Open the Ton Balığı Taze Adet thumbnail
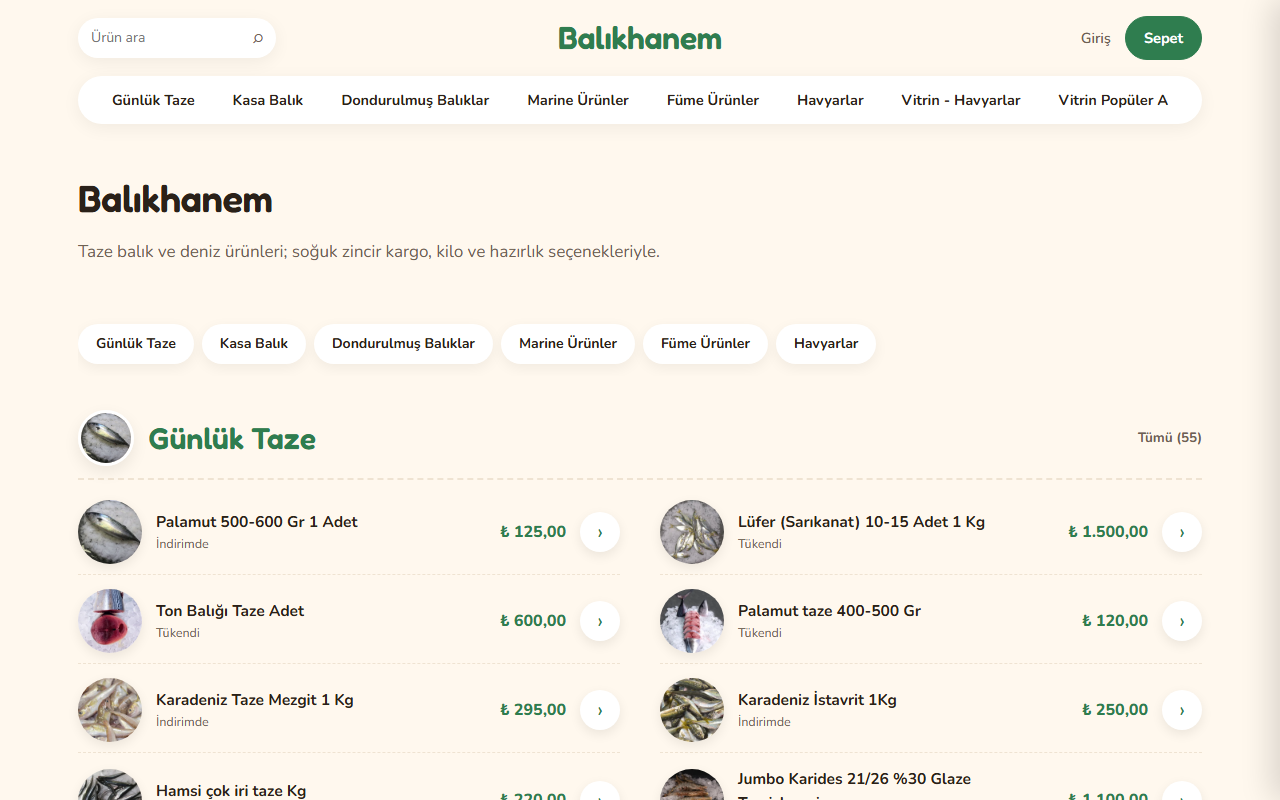Screen dimensions: 1280x800 (x=110, y=621)
